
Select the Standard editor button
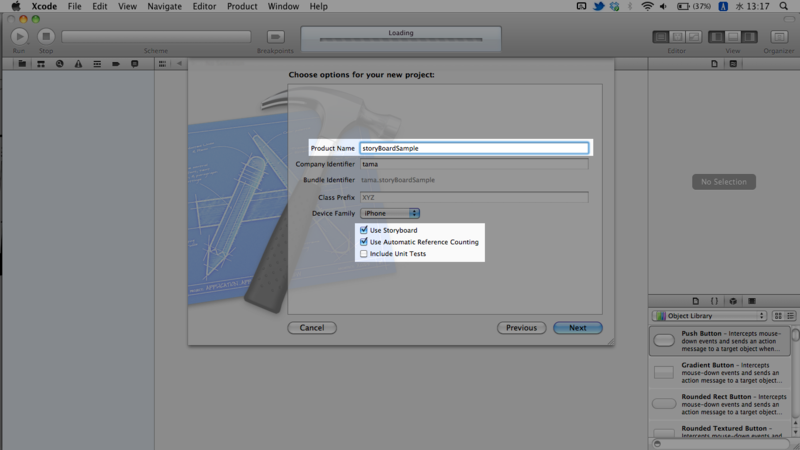point(661,37)
